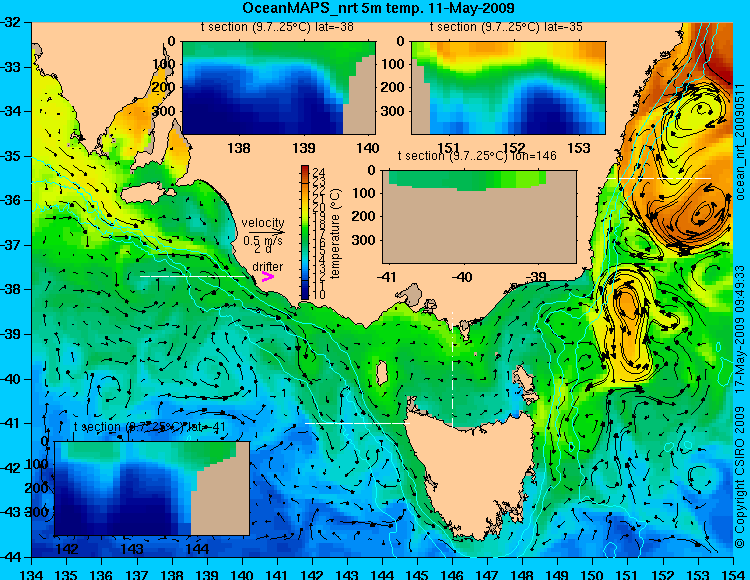Click the 't section (9.7..25°C) lat=-38' label
750x580 pixels.
(277, 27)
